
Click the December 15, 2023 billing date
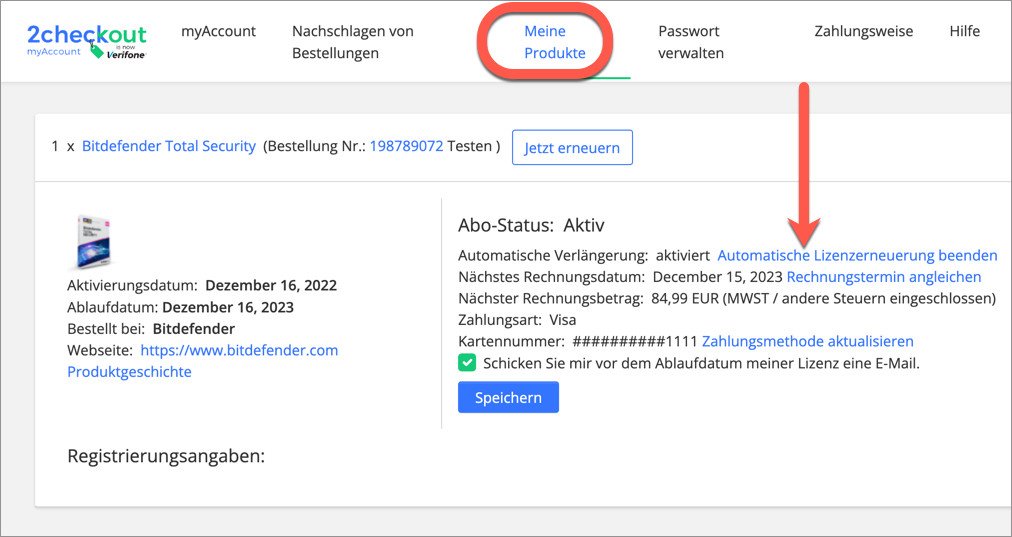(718, 277)
